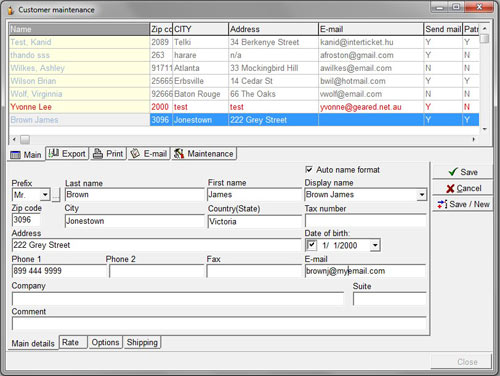Sort by the Name column header
The width and height of the screenshot is (500, 376).
click(x=79, y=29)
